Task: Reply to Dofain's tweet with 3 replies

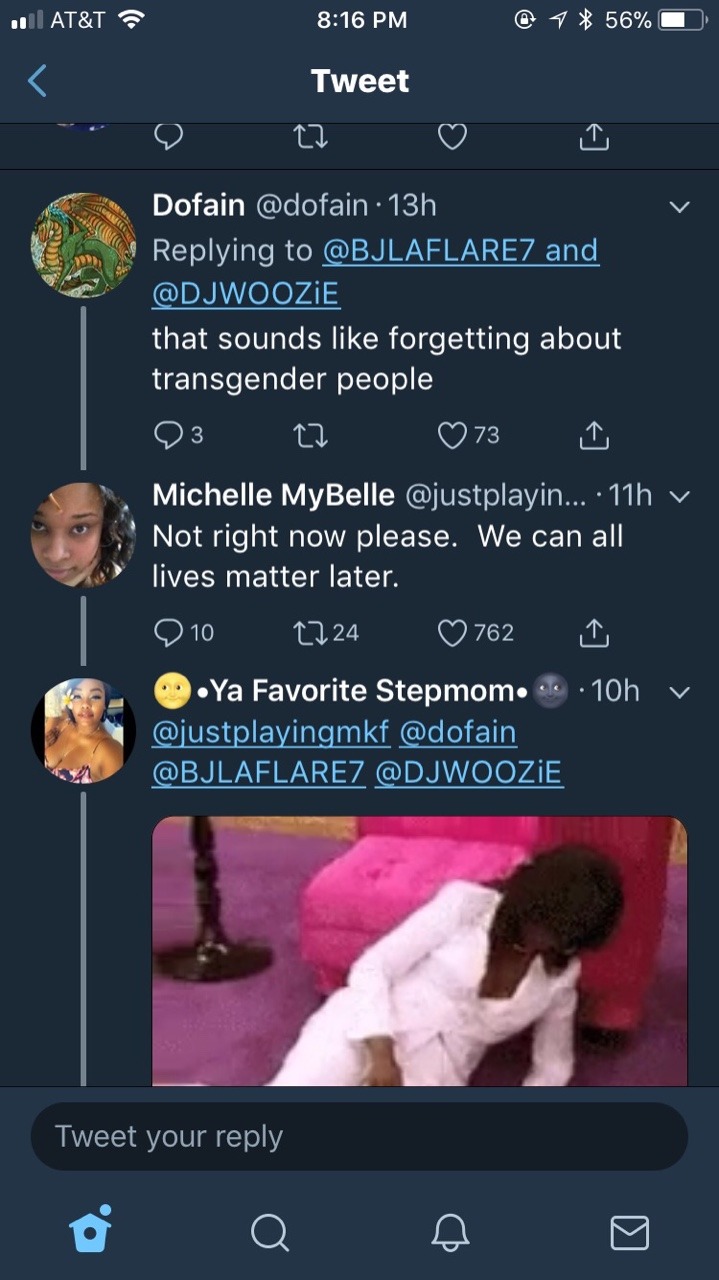Action: tap(169, 435)
